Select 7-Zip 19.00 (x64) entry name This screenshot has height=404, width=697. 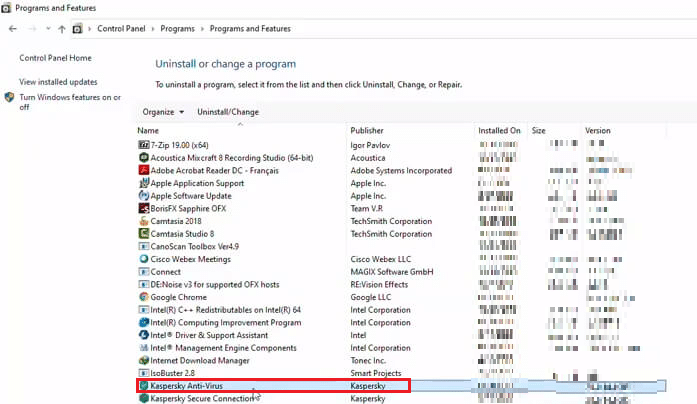tap(179, 145)
